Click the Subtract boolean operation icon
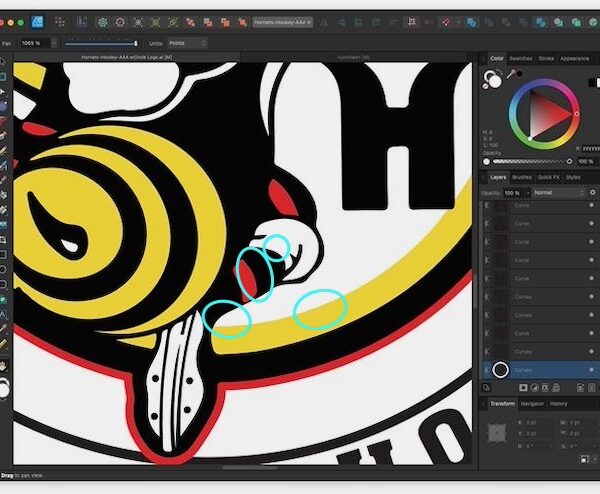This screenshot has width=600, height=494. tap(489, 23)
